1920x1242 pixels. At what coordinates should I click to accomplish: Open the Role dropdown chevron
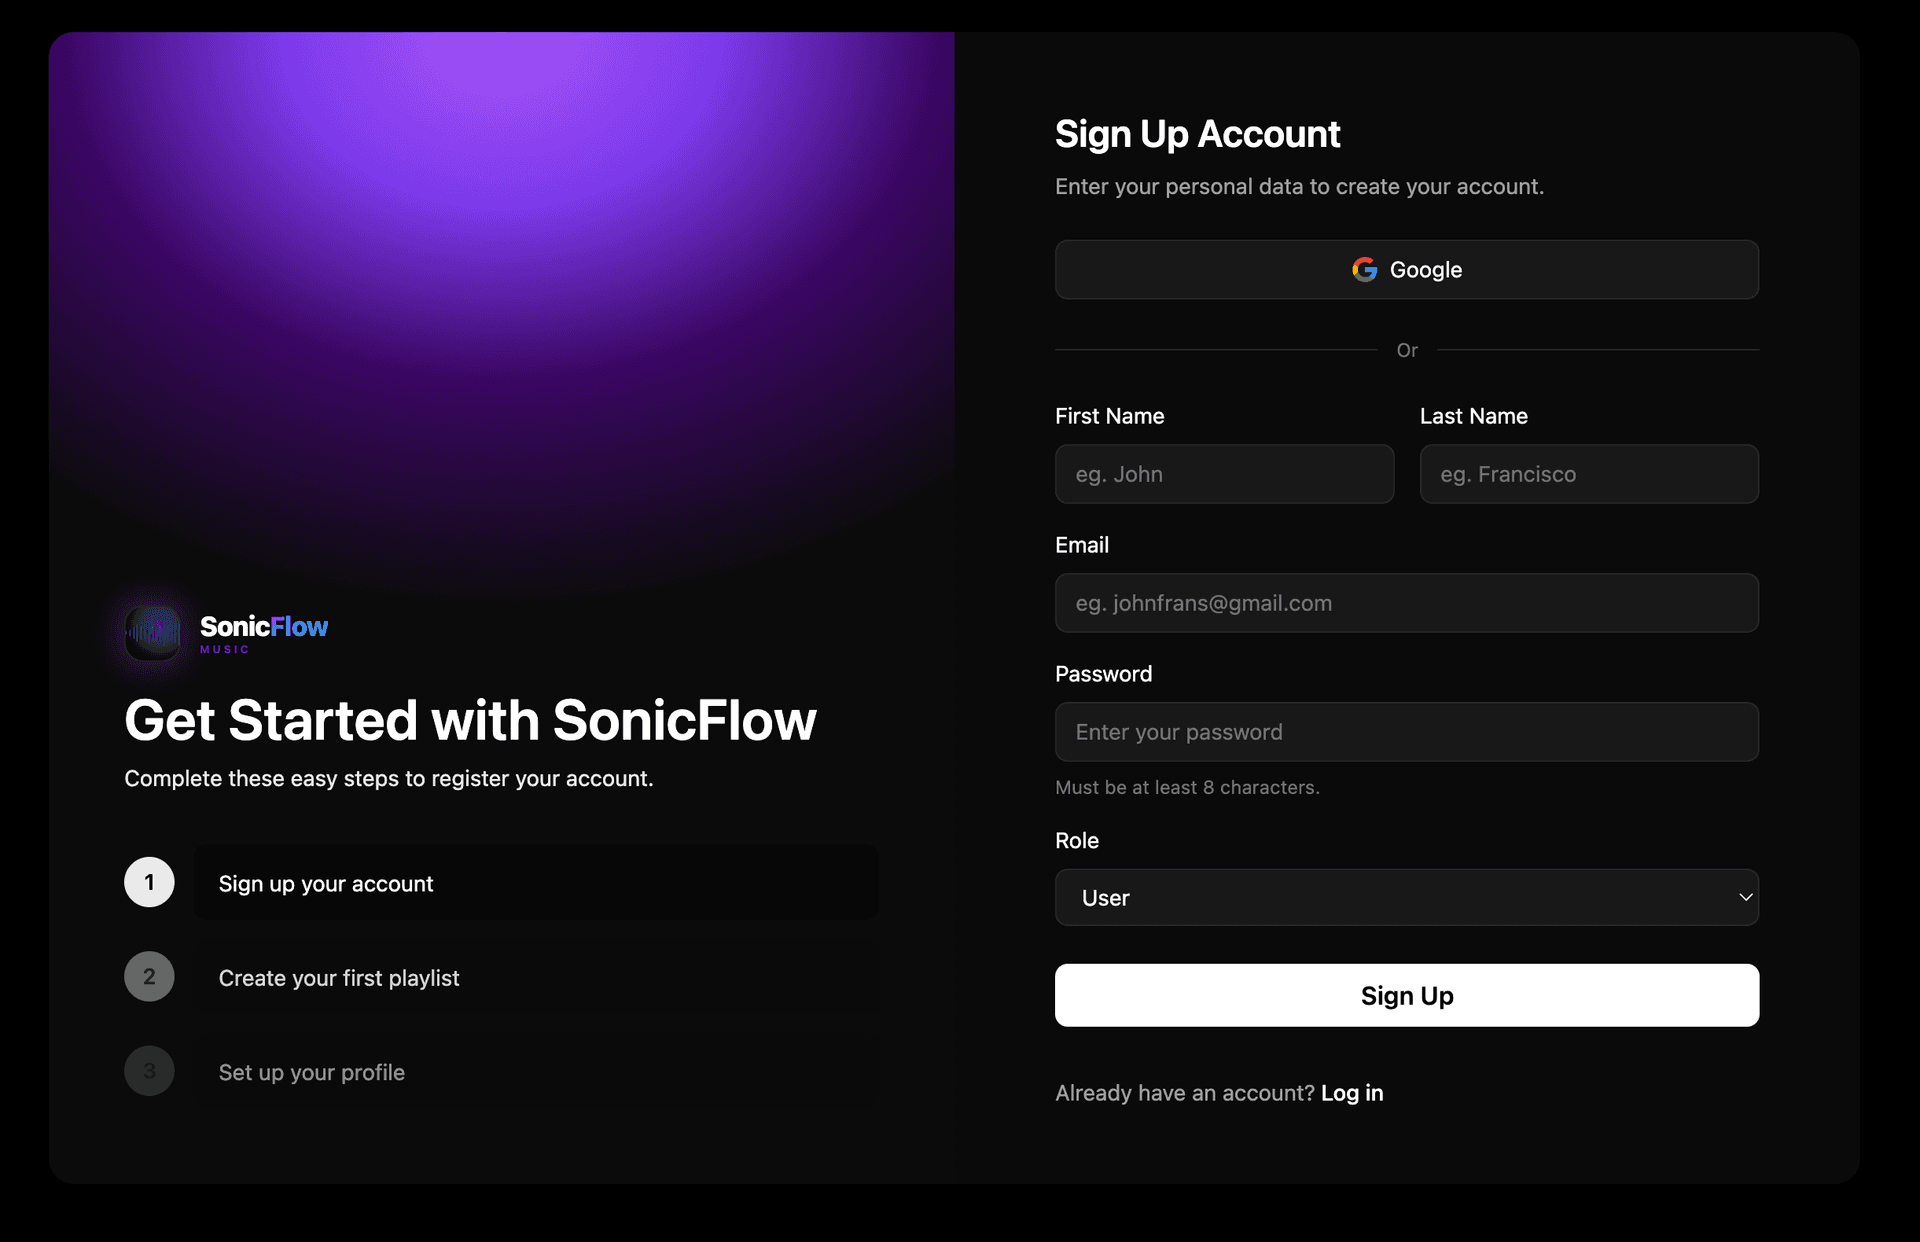(x=1745, y=897)
